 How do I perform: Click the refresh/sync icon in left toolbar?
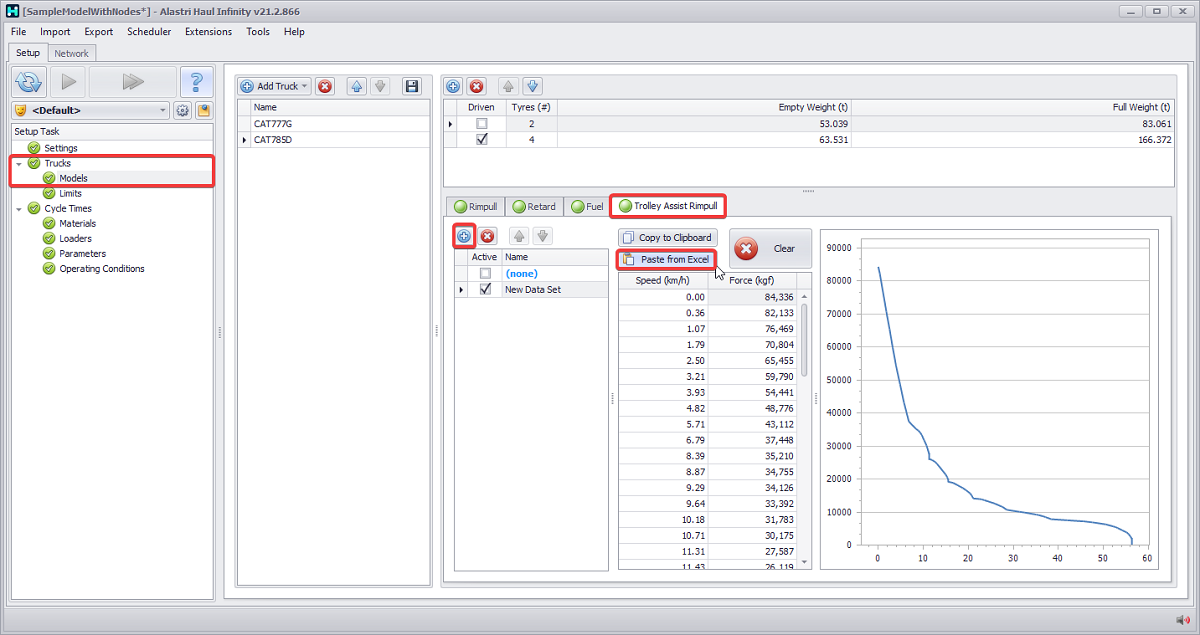pyautogui.click(x=29, y=81)
